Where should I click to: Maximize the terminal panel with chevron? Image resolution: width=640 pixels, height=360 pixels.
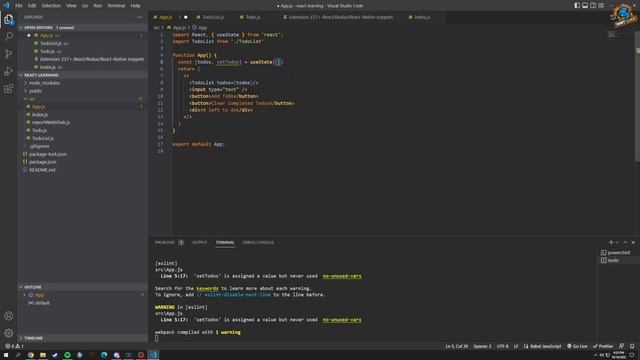625,242
